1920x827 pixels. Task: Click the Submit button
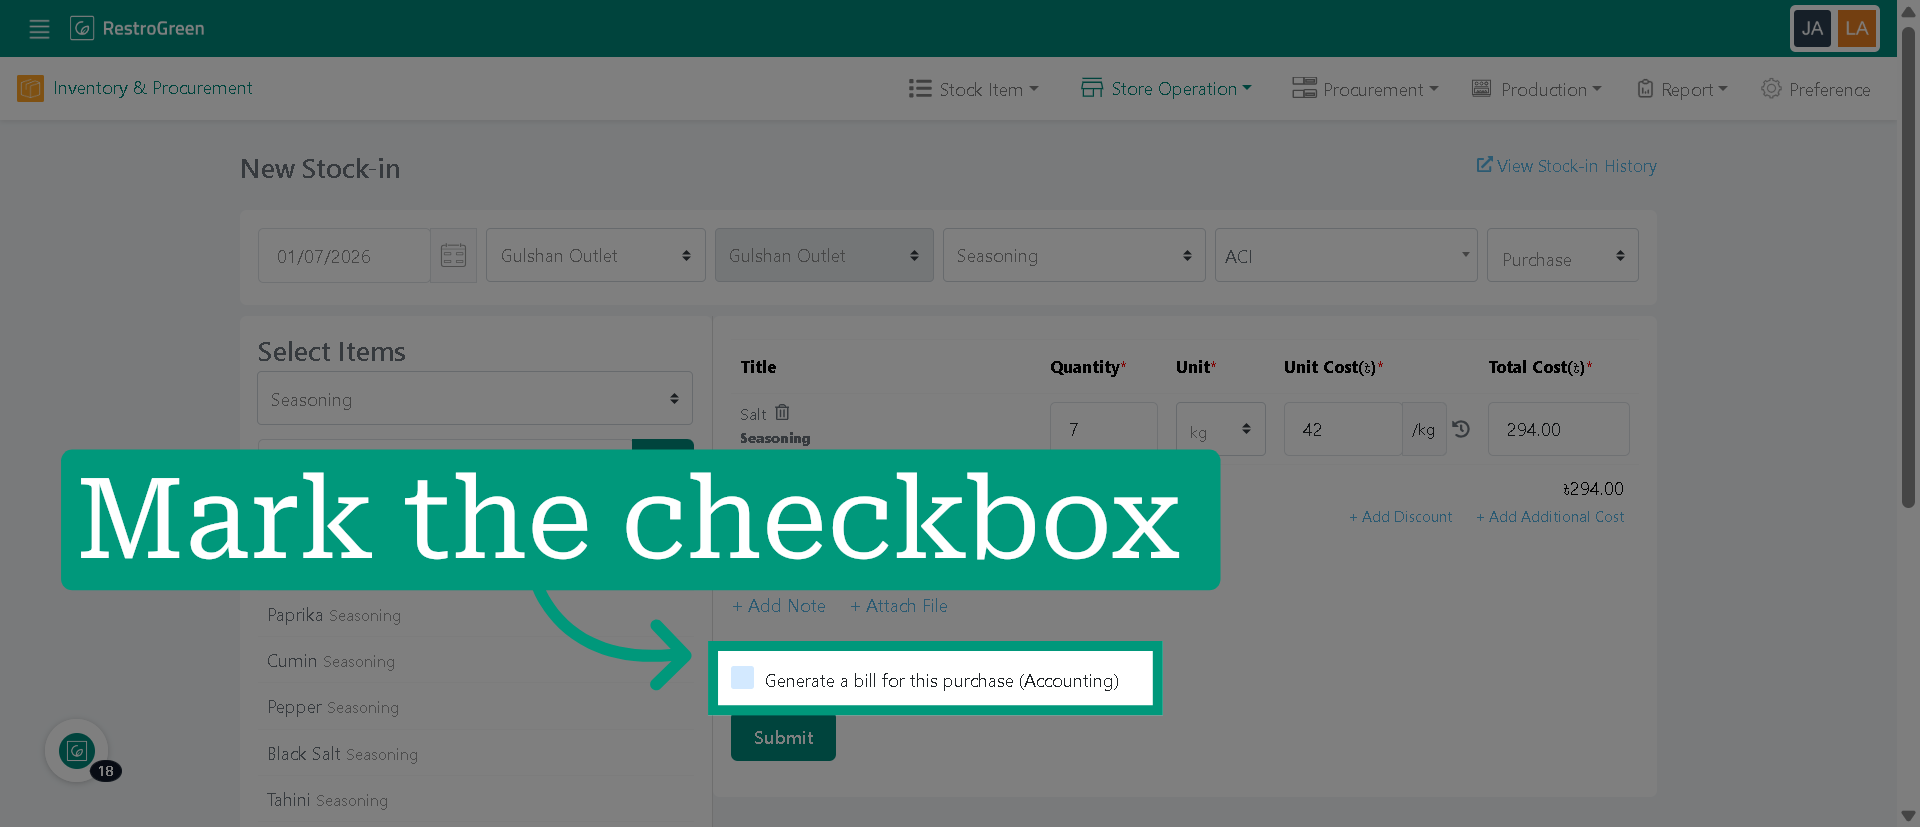pos(783,738)
